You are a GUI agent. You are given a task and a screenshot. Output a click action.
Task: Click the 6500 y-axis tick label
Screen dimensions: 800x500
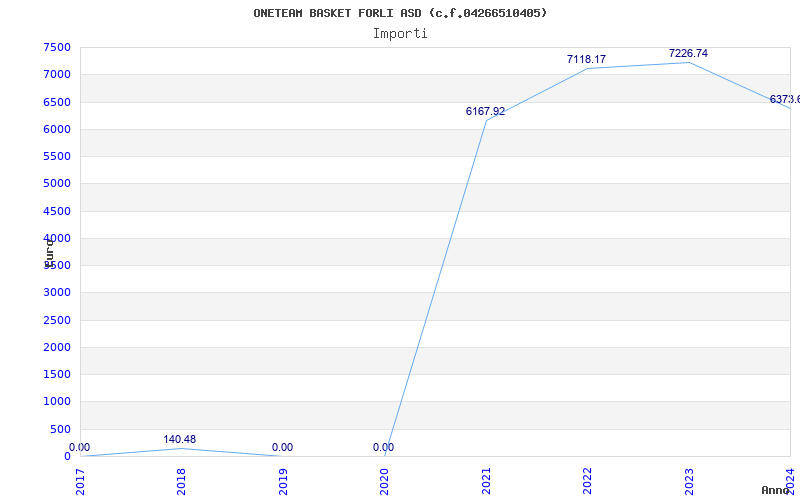[x=57, y=102]
